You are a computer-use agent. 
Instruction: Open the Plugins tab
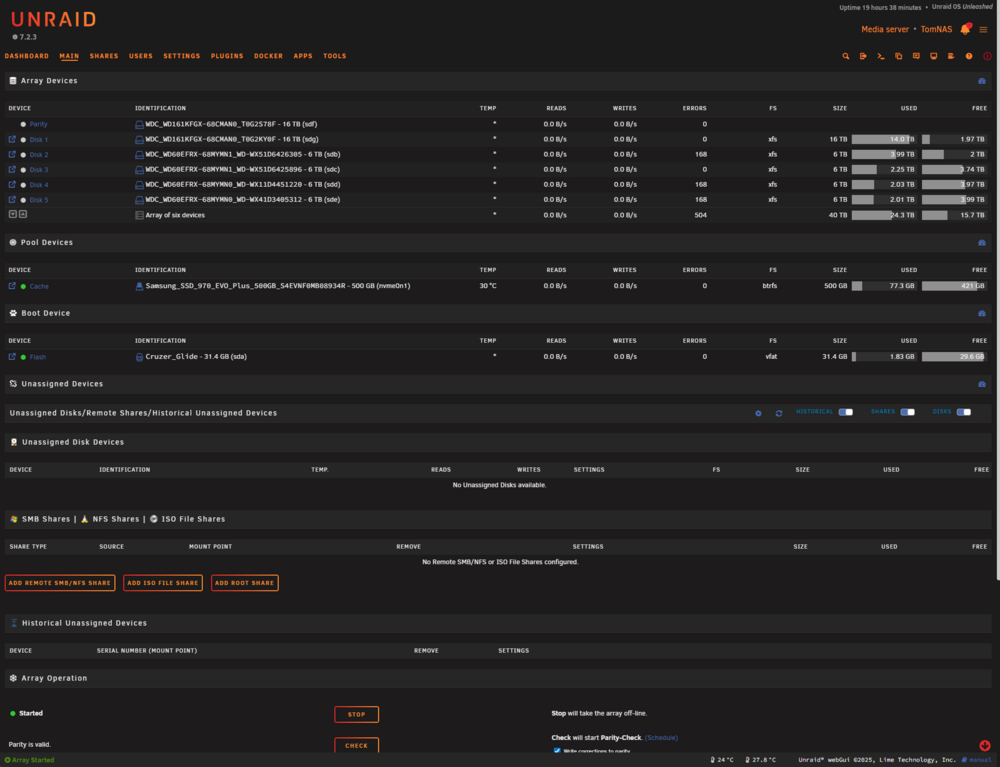(x=227, y=56)
